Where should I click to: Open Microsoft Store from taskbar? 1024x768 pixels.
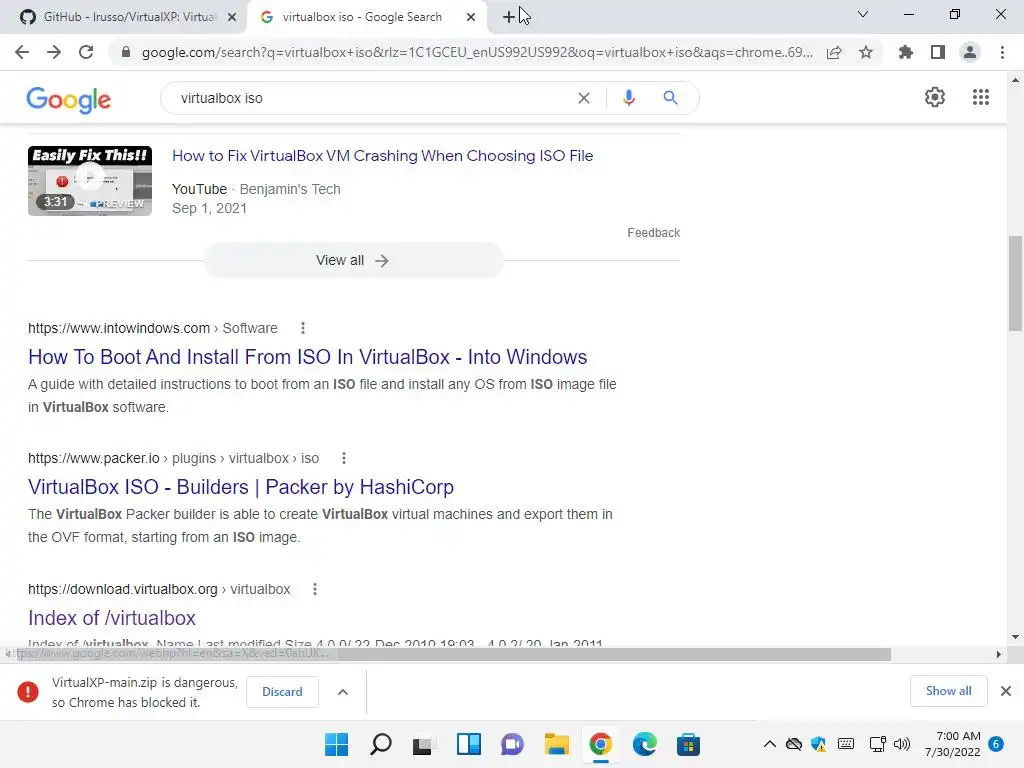click(x=688, y=744)
